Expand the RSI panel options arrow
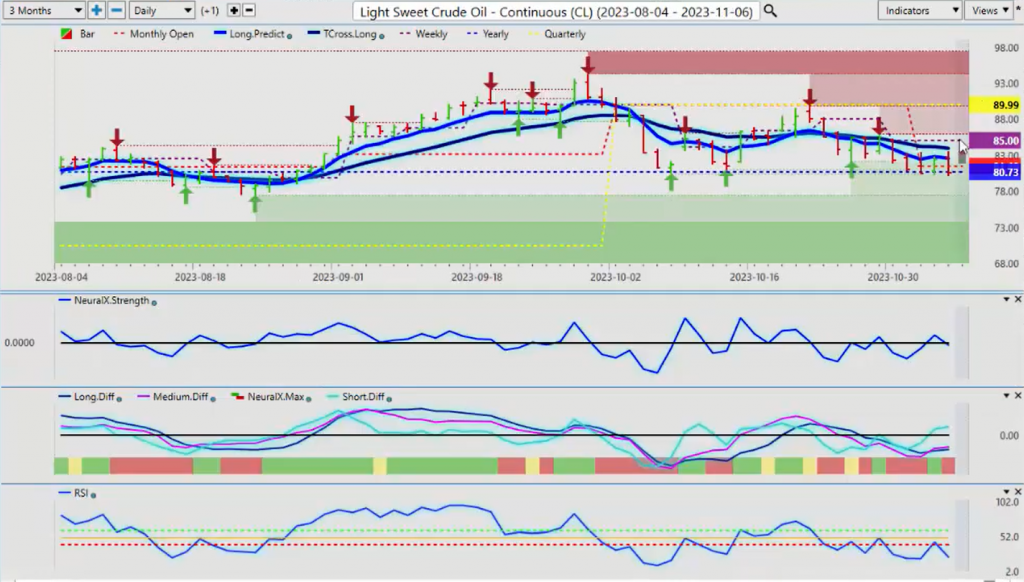Screen dimensions: 1024x582 point(1006,491)
